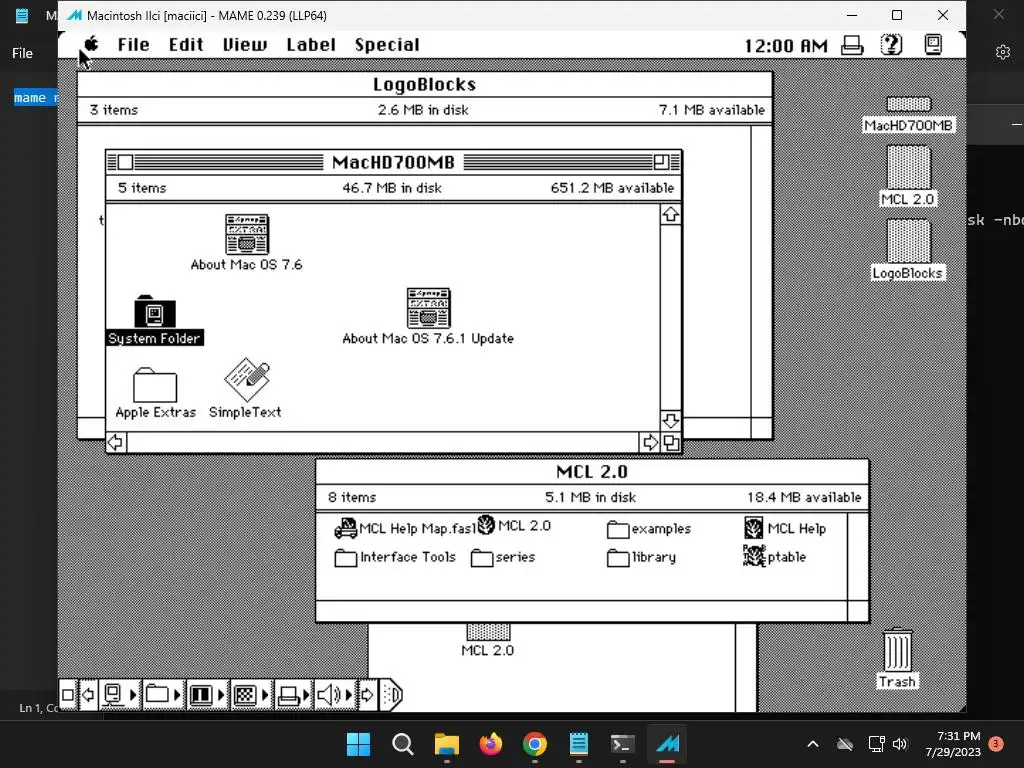Select the Trash icon
1024x768 pixels.
898,650
